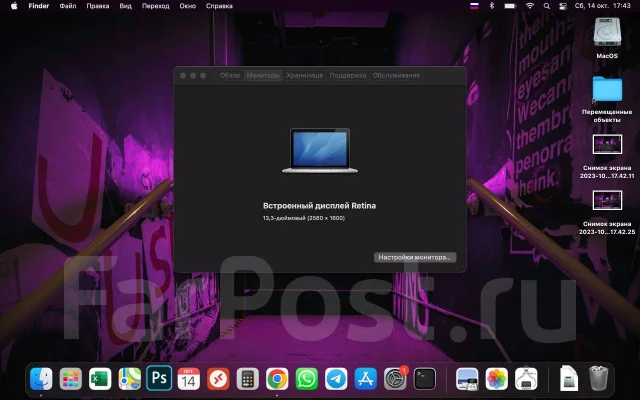Screen dimensions: 640x400
Task: Open the Справка menu
Action: [x=219, y=6]
